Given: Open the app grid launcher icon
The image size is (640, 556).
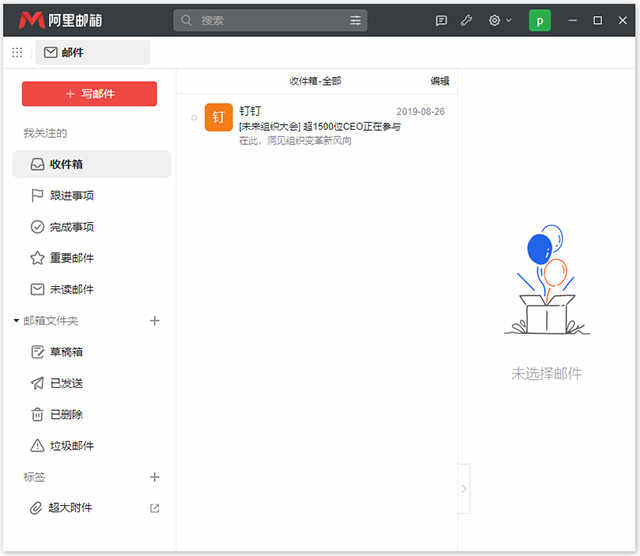Looking at the screenshot, I should click(17, 52).
